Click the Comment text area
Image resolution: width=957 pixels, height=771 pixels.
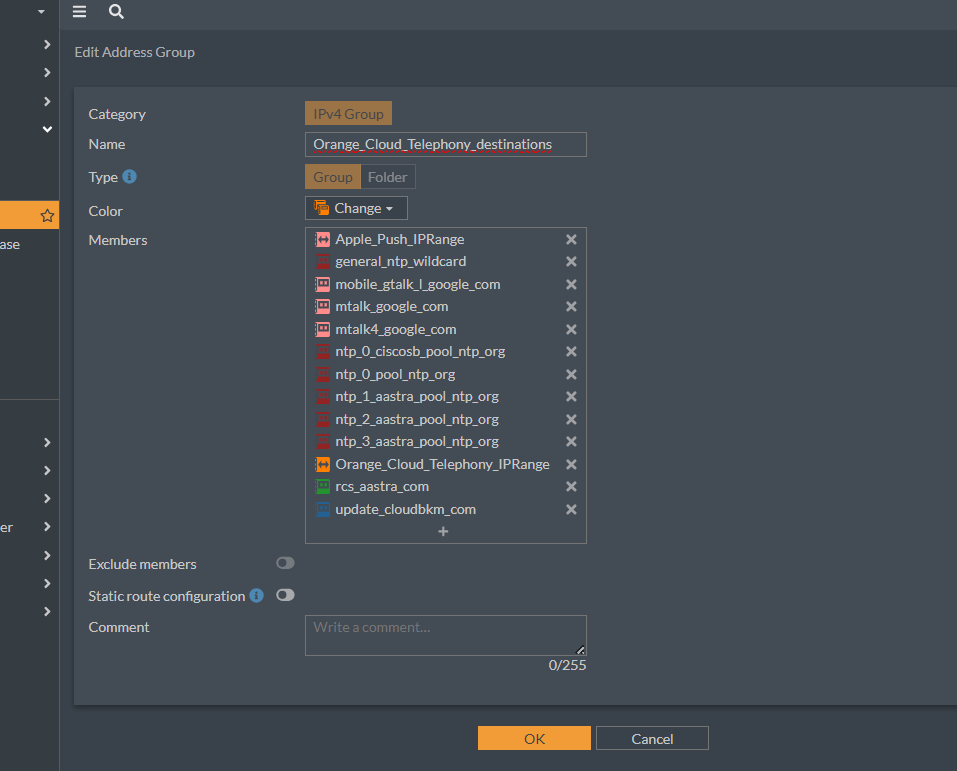(446, 635)
